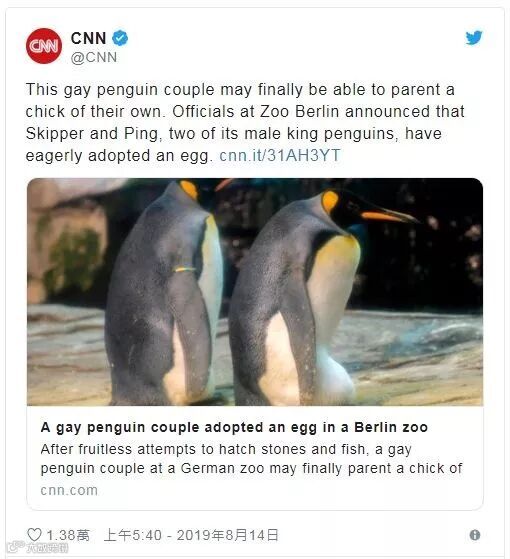Click the CNN profile avatar logo

[44, 46]
